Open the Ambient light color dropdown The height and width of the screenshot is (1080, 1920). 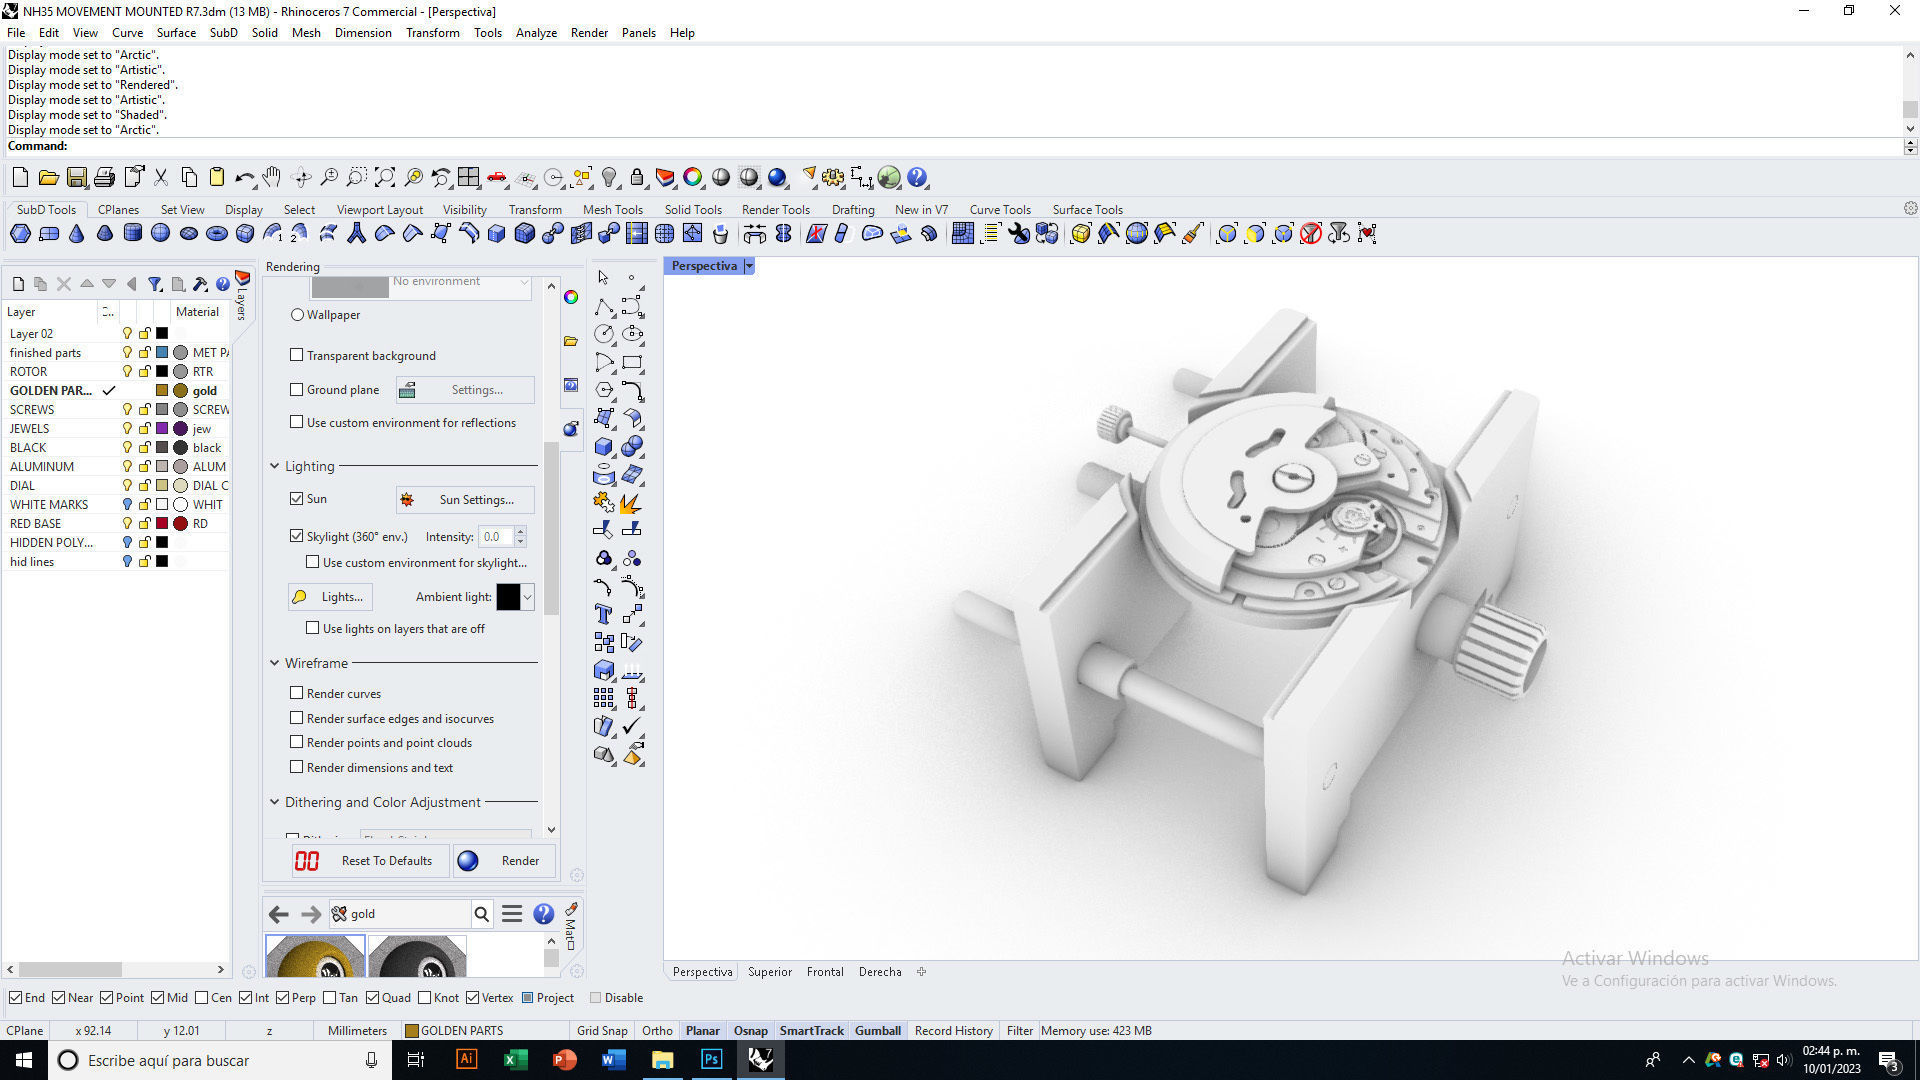pyautogui.click(x=528, y=597)
